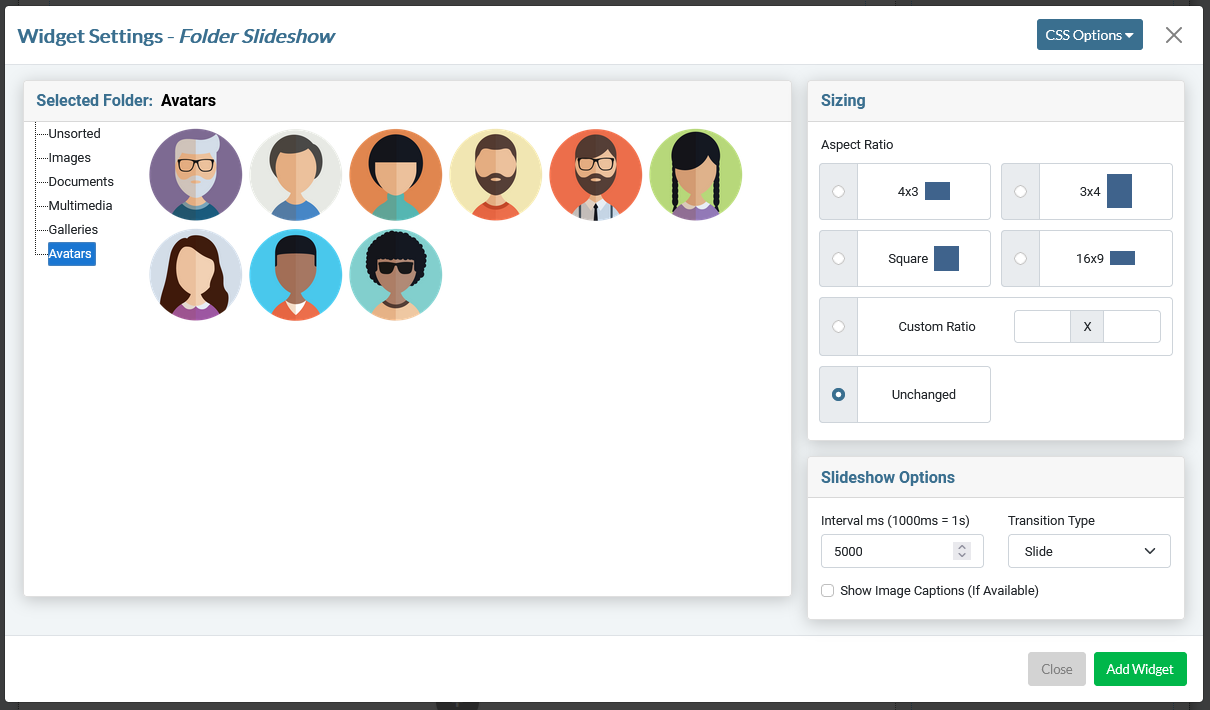Focus the custom ratio width field
This screenshot has width=1210, height=710.
point(1042,327)
